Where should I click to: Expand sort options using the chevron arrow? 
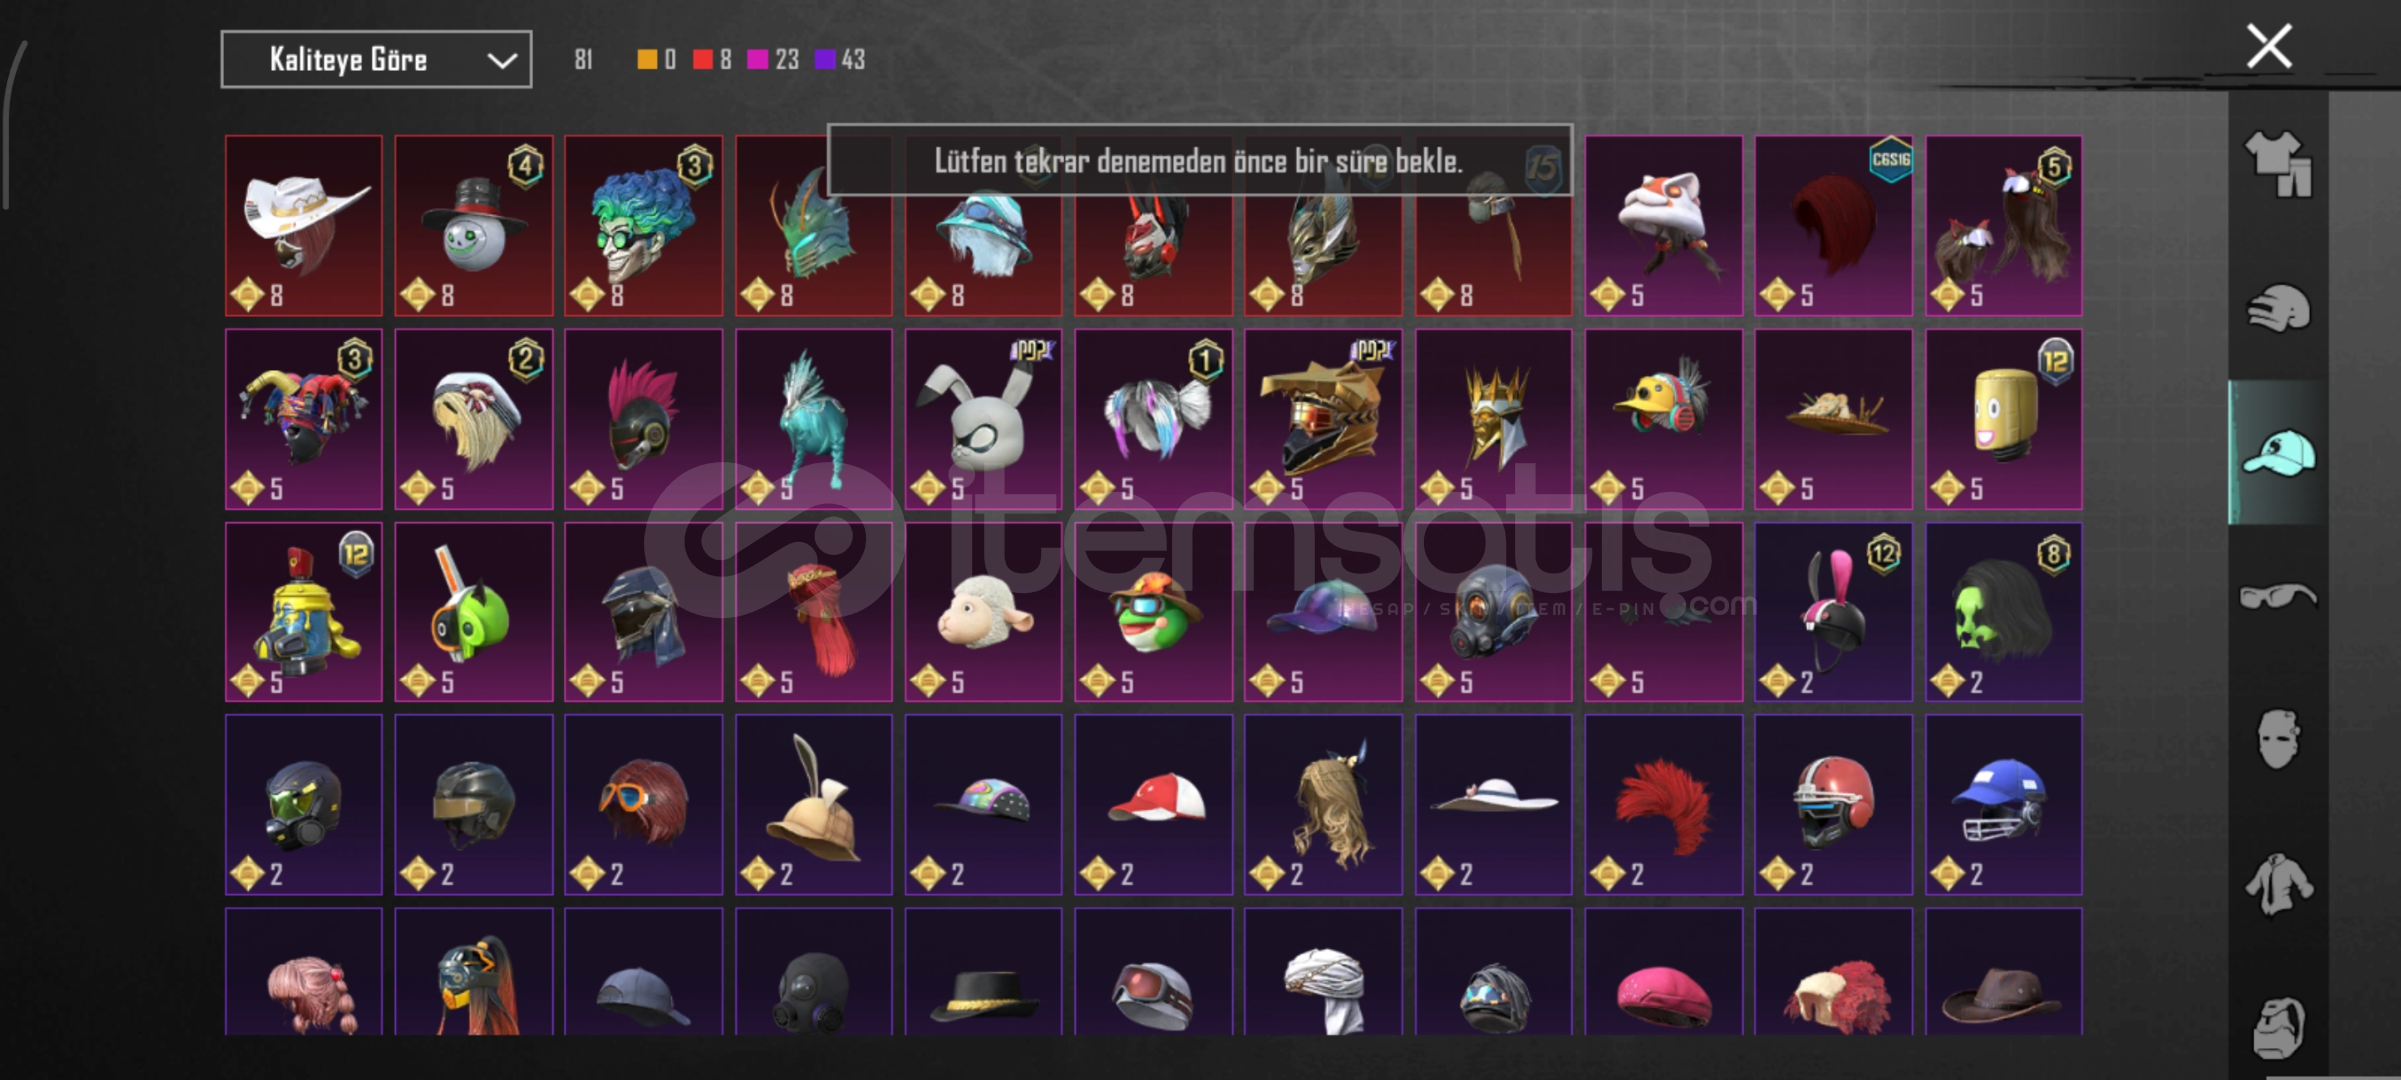[501, 61]
